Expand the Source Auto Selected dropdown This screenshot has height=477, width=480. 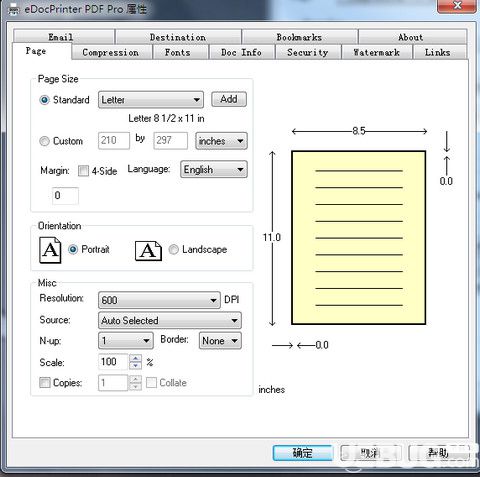170,320
